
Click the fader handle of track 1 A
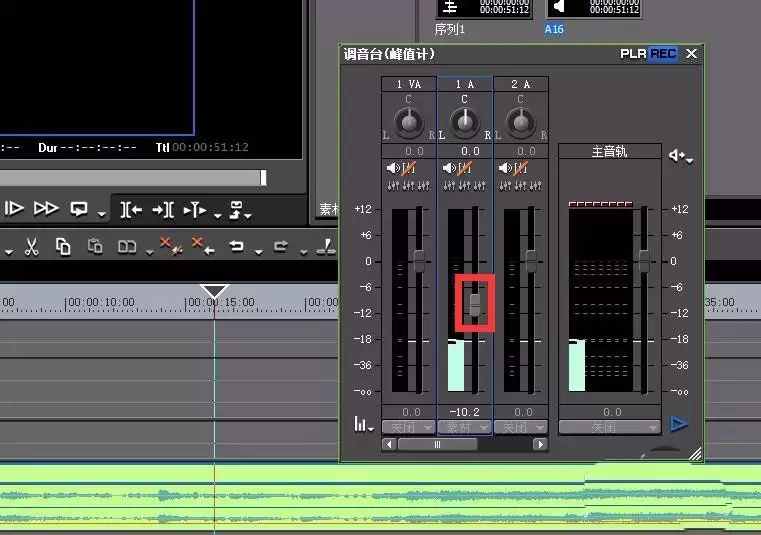[475, 304]
